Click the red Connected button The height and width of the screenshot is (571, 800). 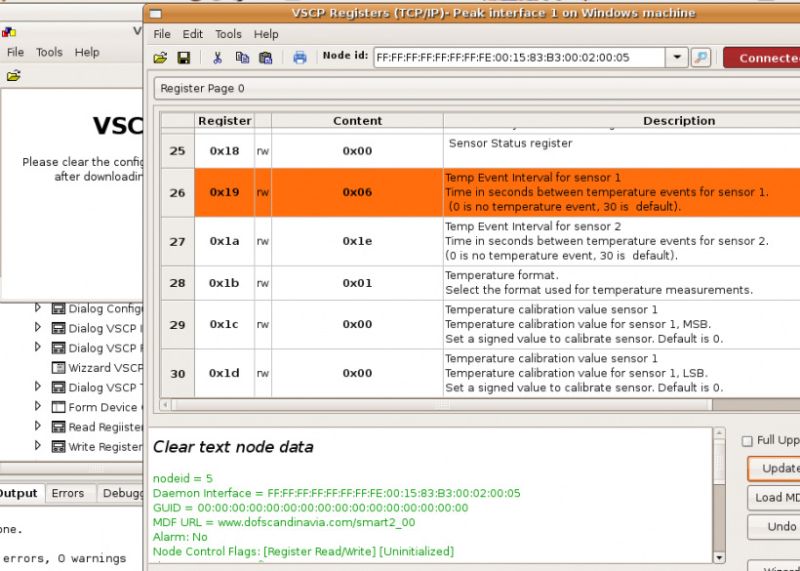pyautogui.click(x=762, y=58)
